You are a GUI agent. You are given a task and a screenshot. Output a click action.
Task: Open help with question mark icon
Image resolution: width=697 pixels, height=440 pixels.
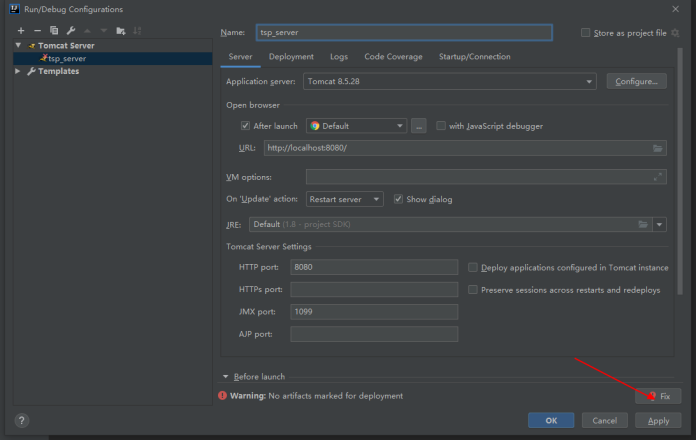pos(21,420)
